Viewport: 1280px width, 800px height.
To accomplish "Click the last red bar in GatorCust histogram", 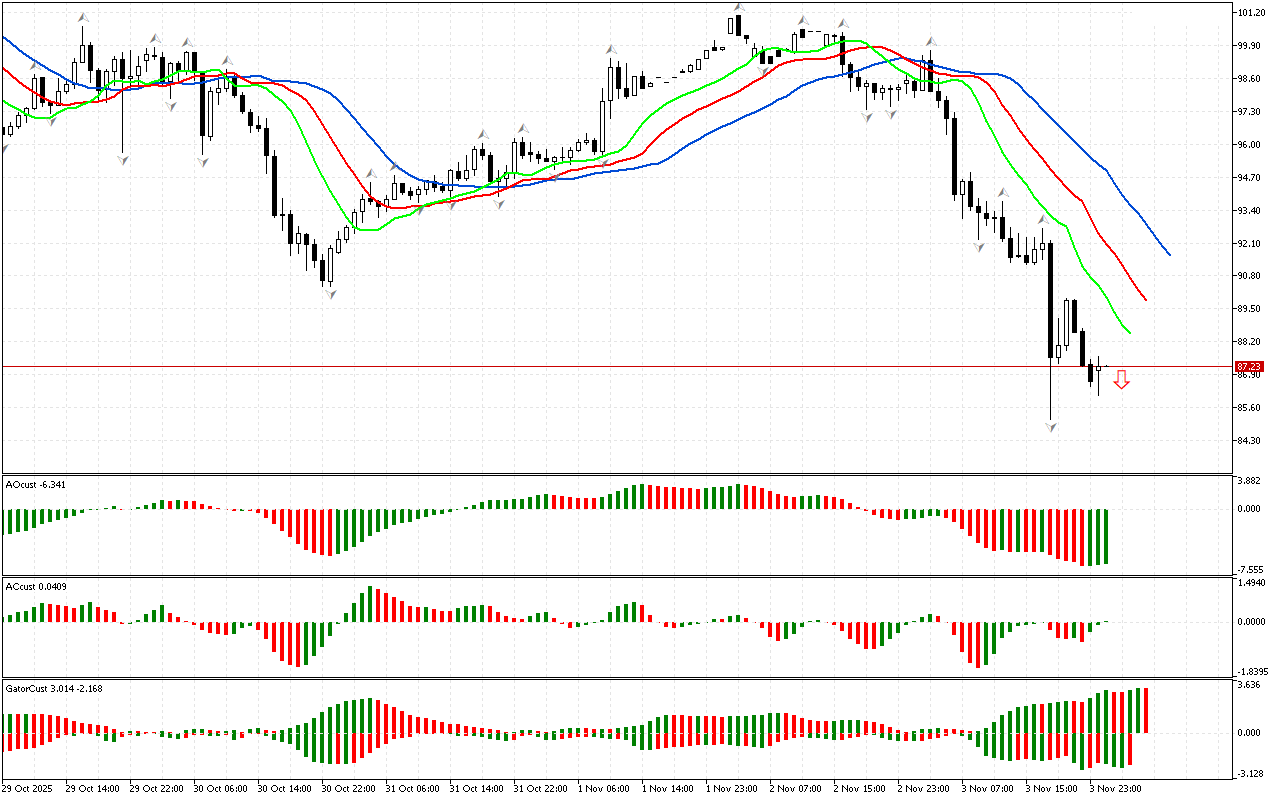I will click(x=1145, y=710).
